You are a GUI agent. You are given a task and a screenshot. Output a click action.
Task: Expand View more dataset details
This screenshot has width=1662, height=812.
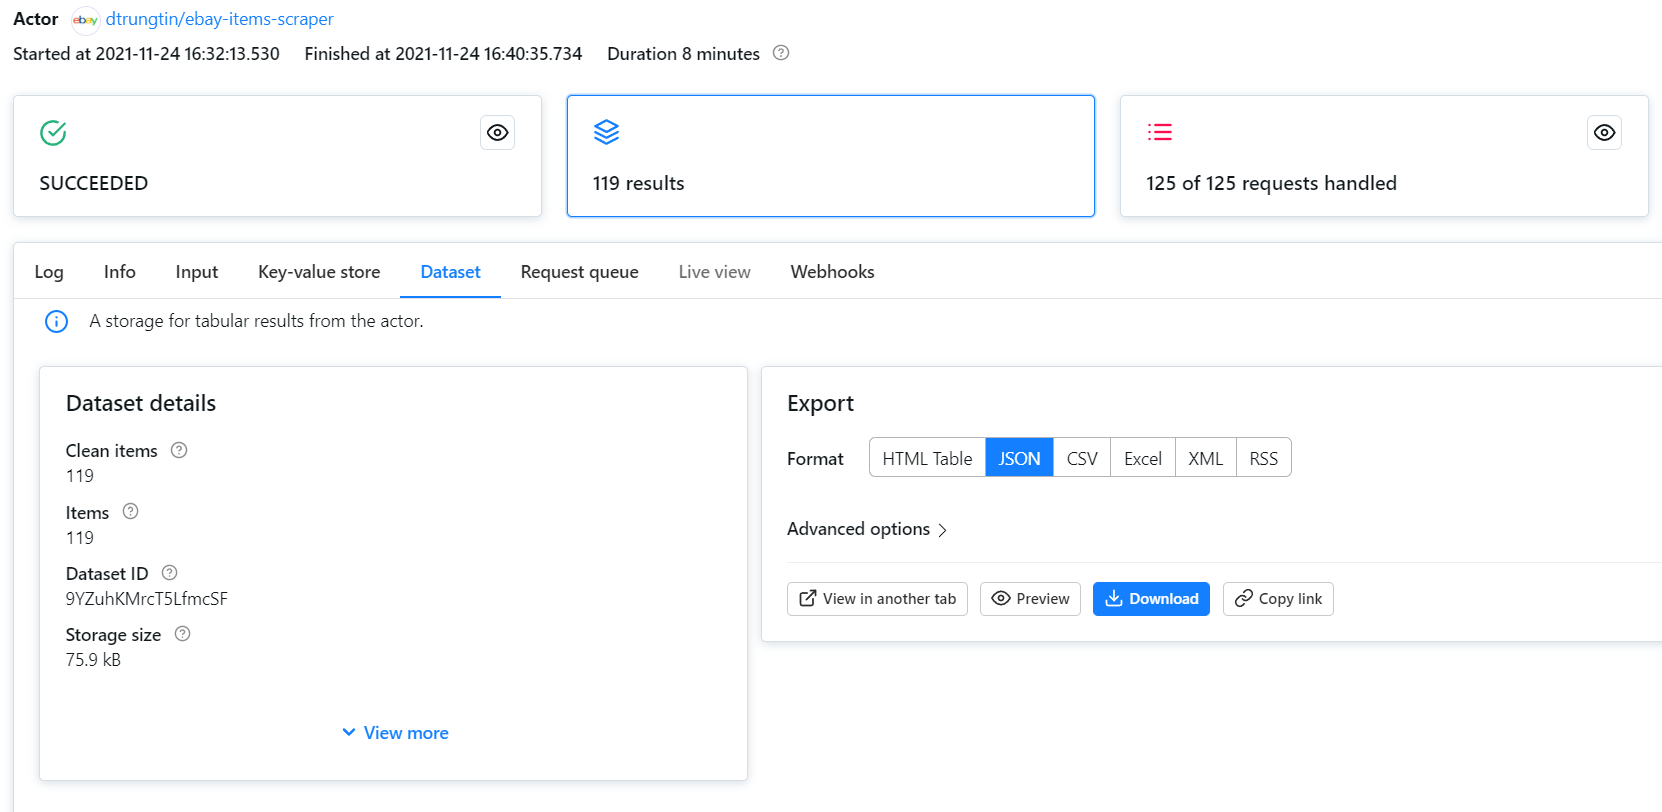pyautogui.click(x=395, y=733)
